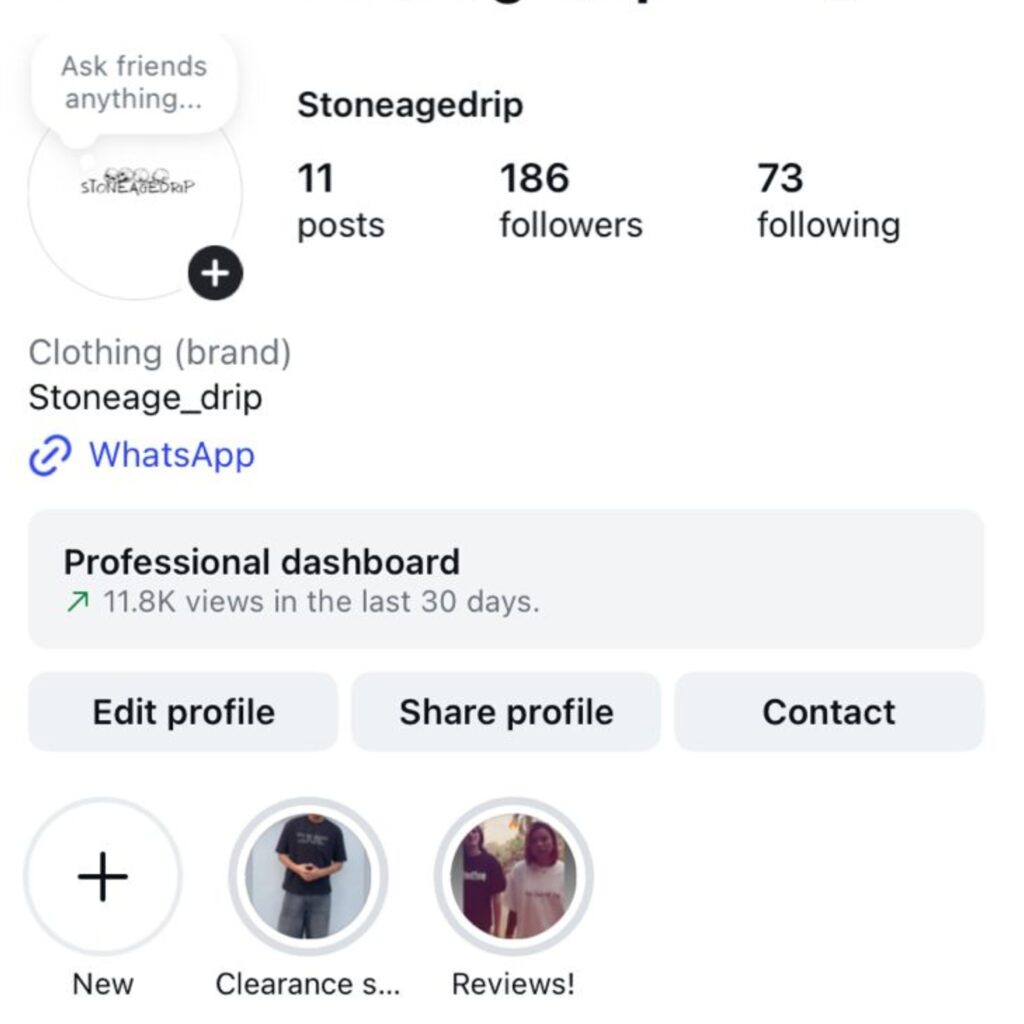Open the 186 followers list
Screen dimensions: 1024x1024
pos(570,201)
